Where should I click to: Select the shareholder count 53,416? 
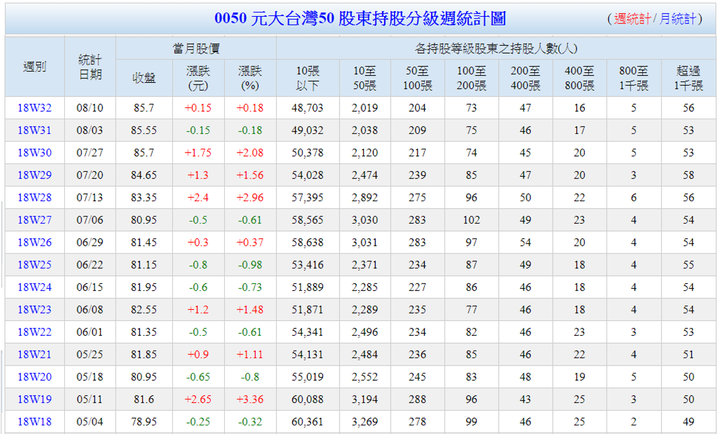tap(308, 265)
